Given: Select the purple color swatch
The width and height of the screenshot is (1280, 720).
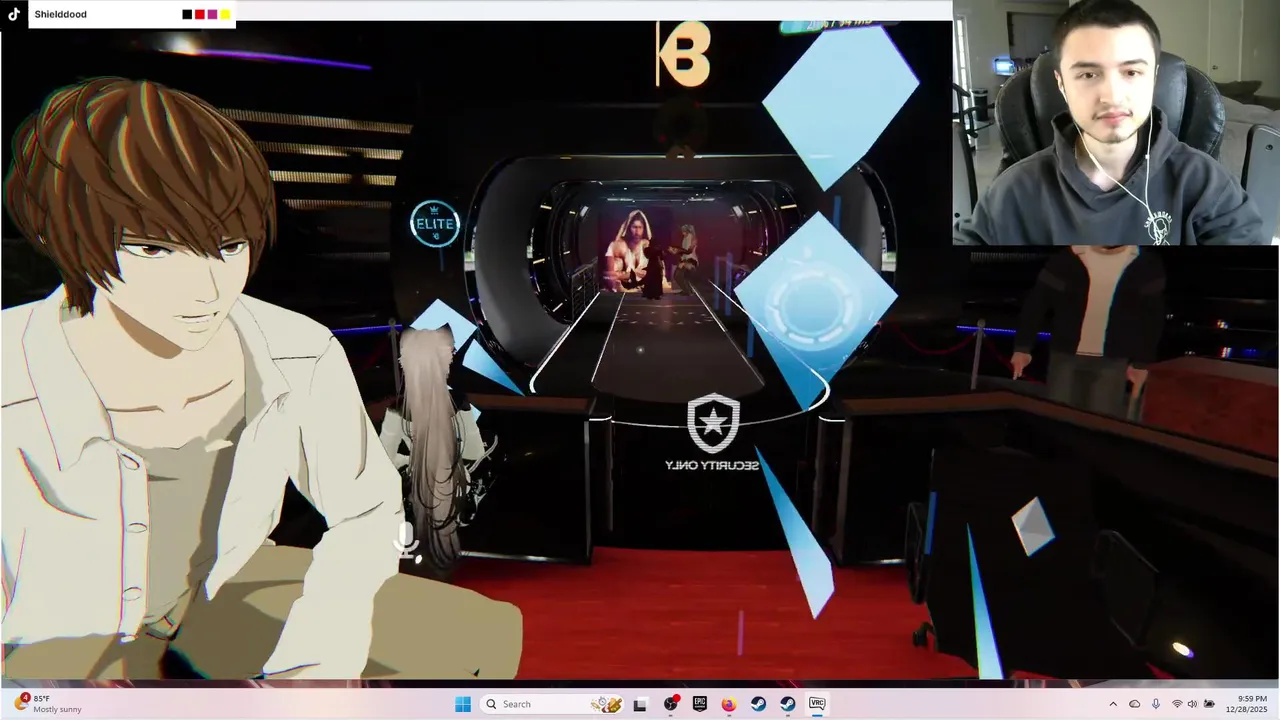Looking at the screenshot, I should 212,14.
